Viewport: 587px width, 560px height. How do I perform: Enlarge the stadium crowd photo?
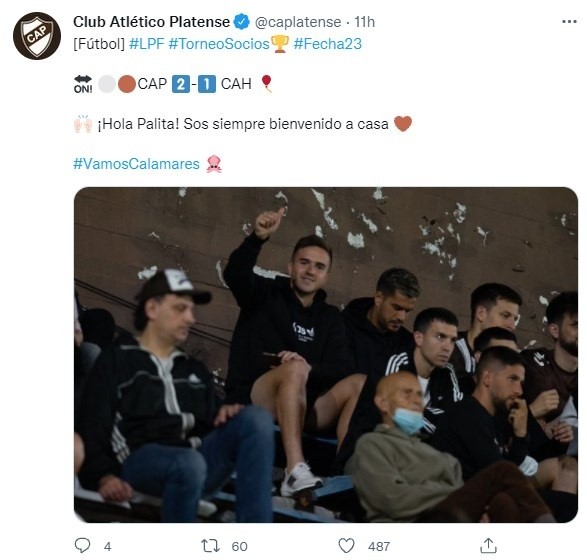pos(326,354)
